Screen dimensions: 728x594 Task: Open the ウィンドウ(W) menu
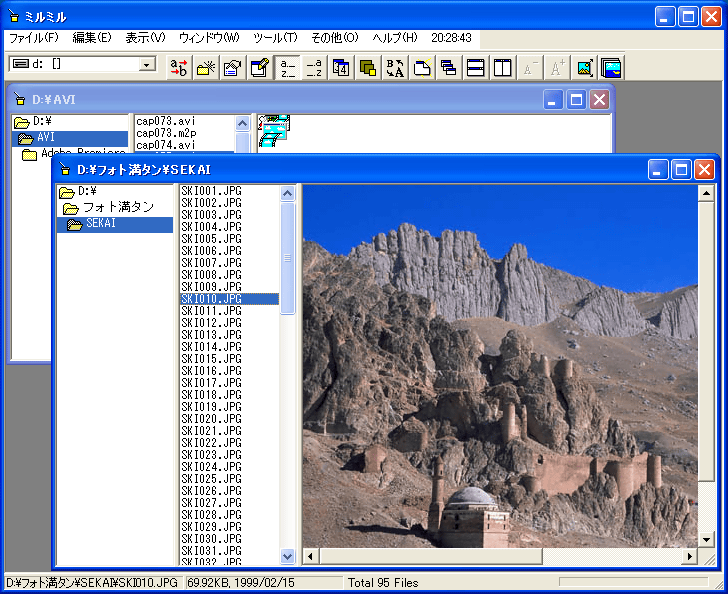click(209, 38)
